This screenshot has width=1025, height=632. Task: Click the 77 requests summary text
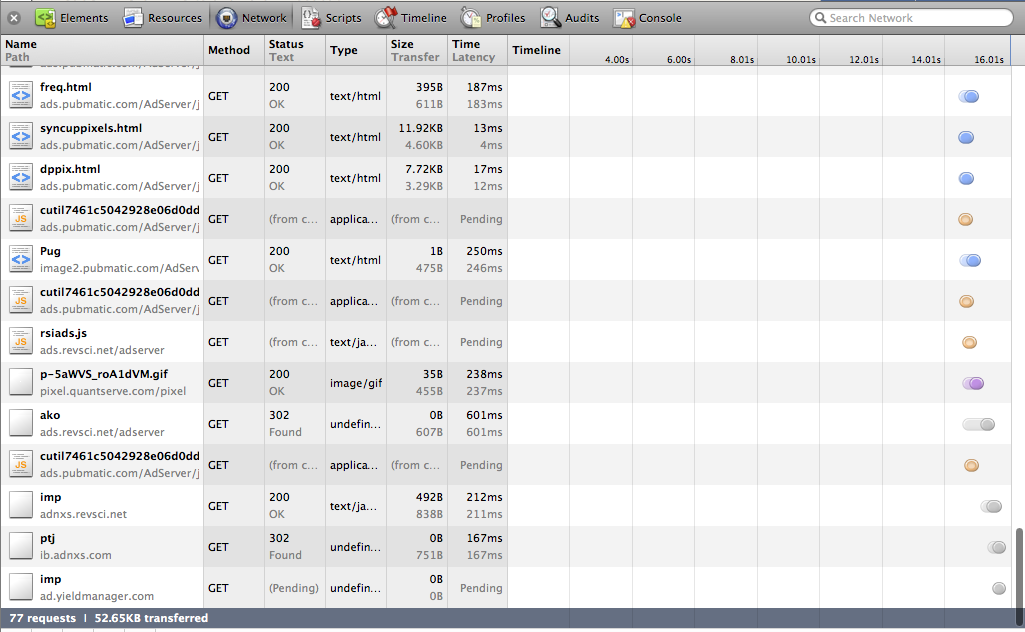tap(42, 618)
